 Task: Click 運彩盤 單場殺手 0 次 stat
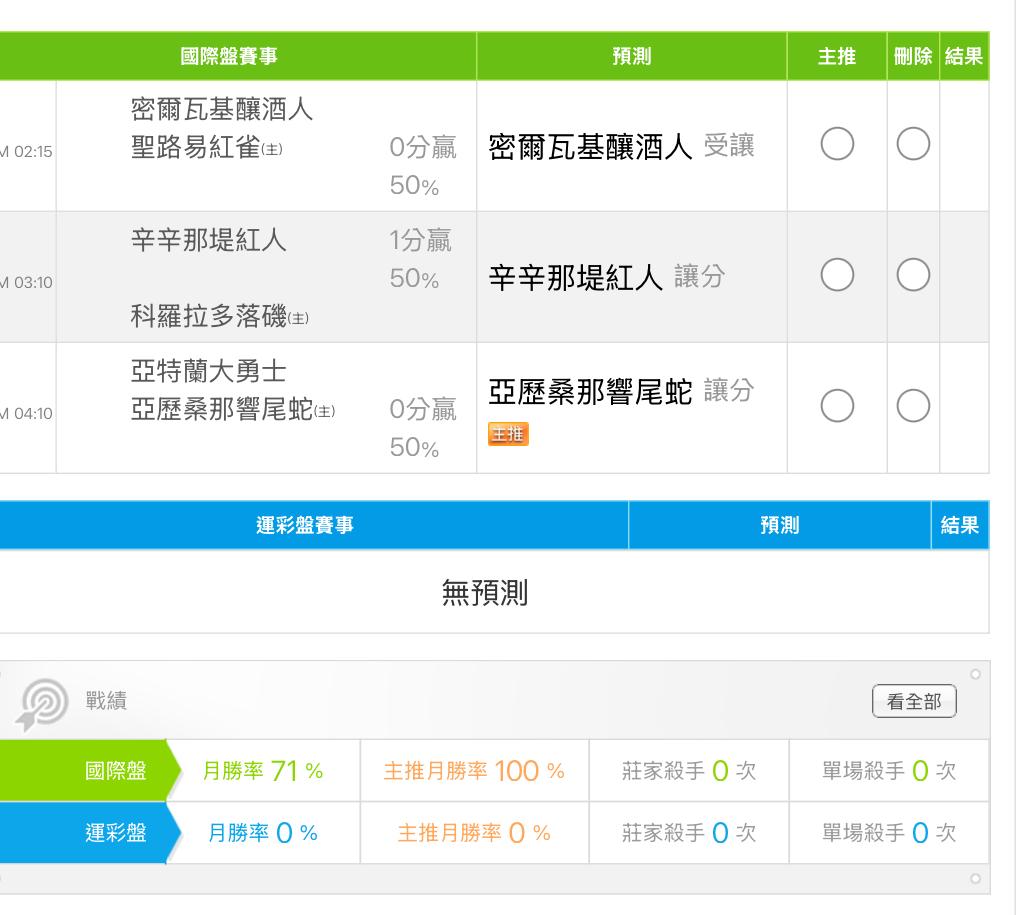click(889, 833)
